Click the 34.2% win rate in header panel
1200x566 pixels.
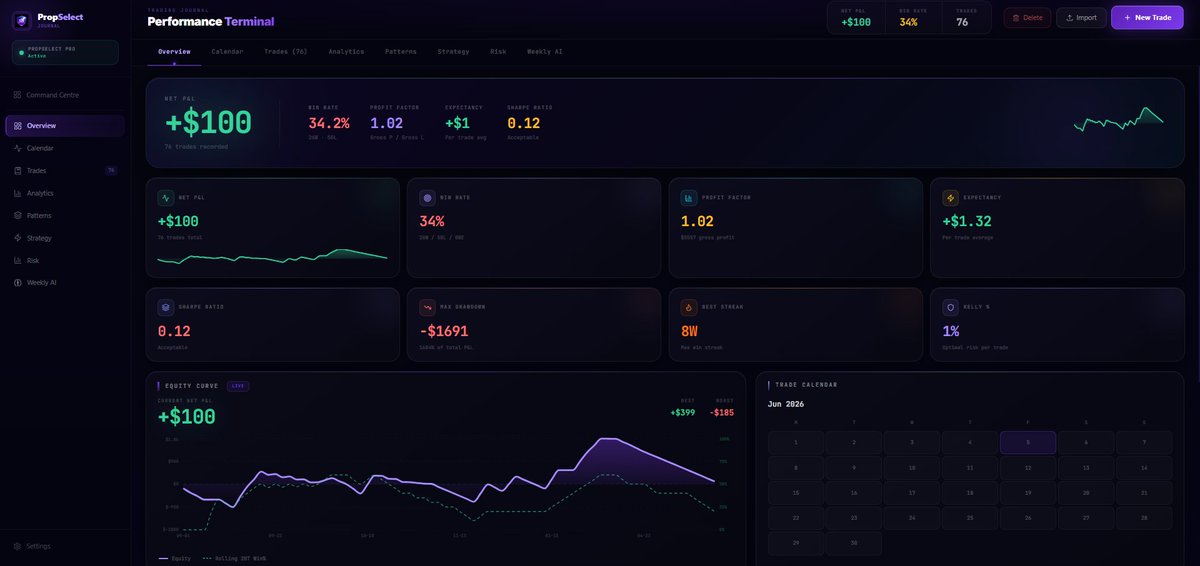(x=329, y=123)
